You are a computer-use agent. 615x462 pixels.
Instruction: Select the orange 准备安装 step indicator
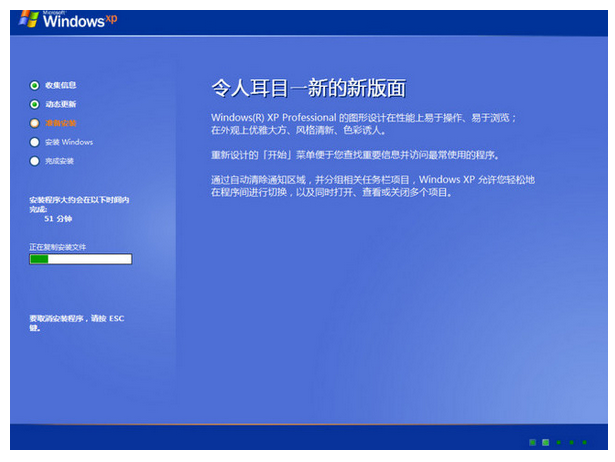pos(35,123)
